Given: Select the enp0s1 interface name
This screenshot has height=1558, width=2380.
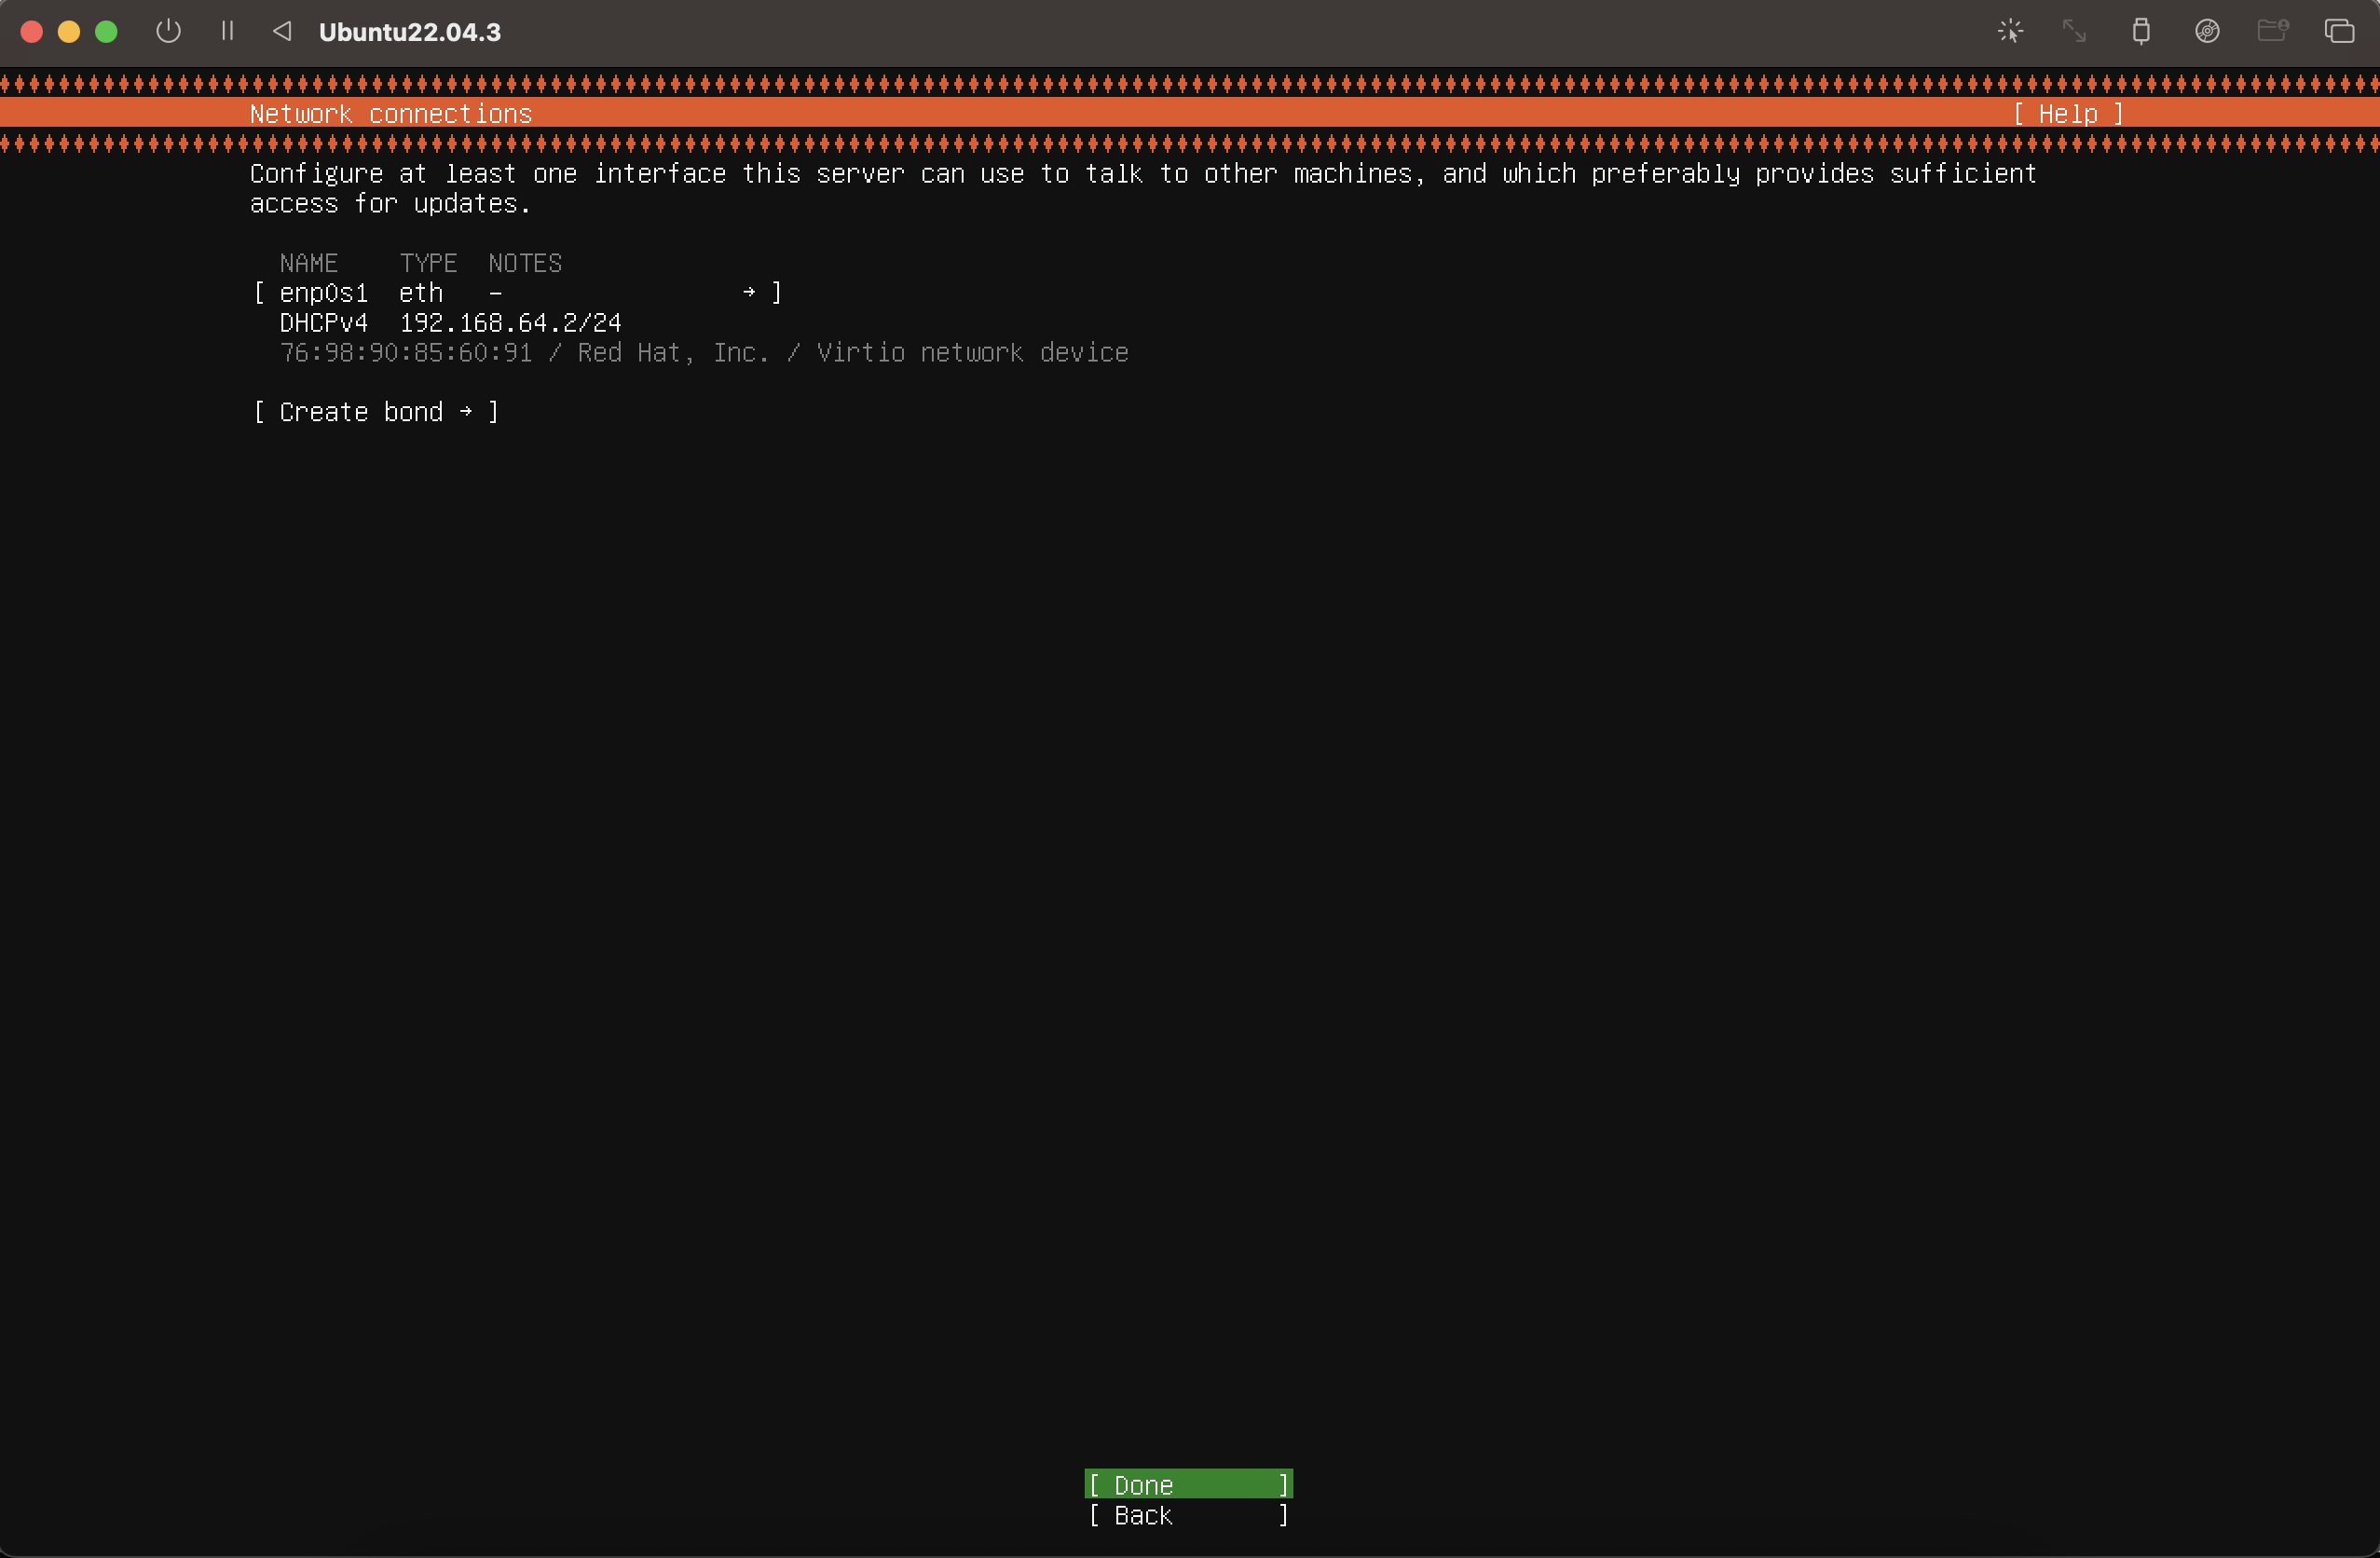Looking at the screenshot, I should pyautogui.click(x=323, y=294).
